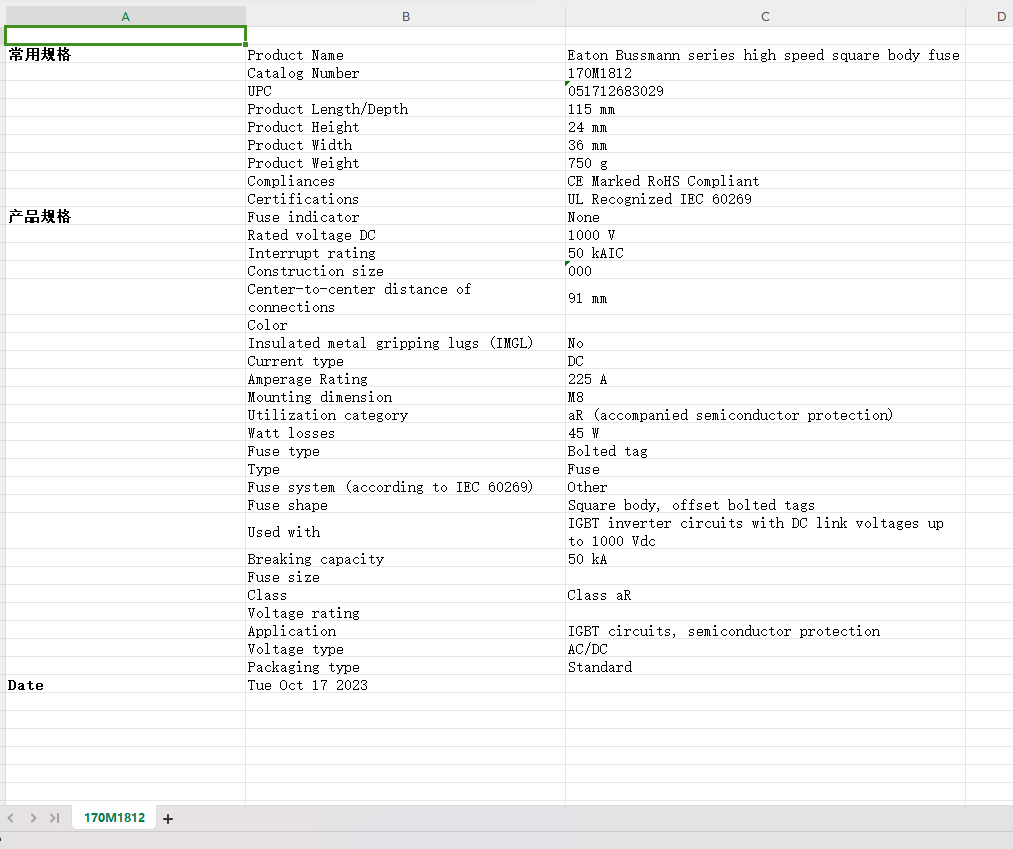This screenshot has width=1013, height=849.
Task: Select the '051712683029' cell
Action: [x=766, y=90]
